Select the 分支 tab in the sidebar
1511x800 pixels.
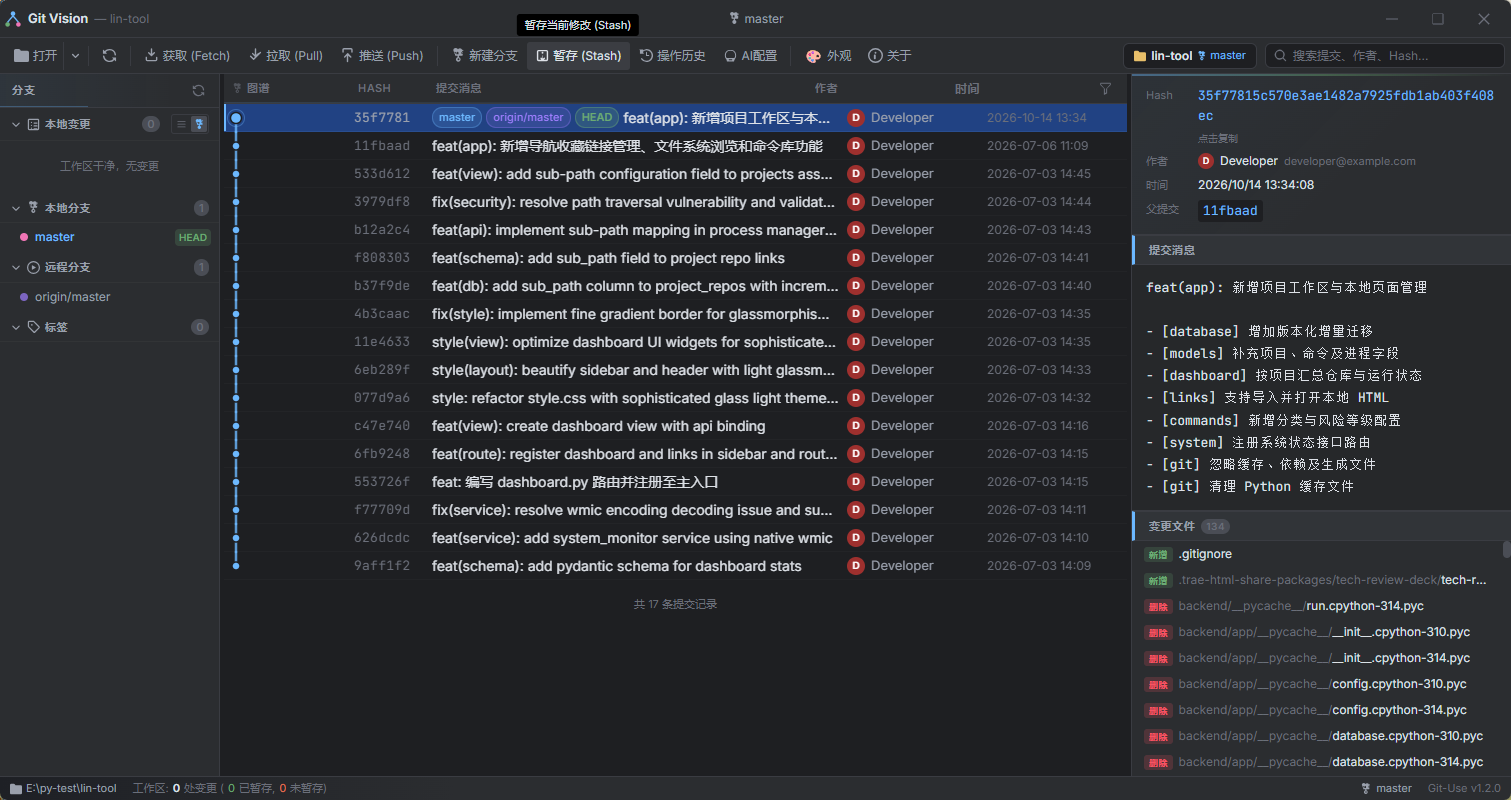click(23, 90)
